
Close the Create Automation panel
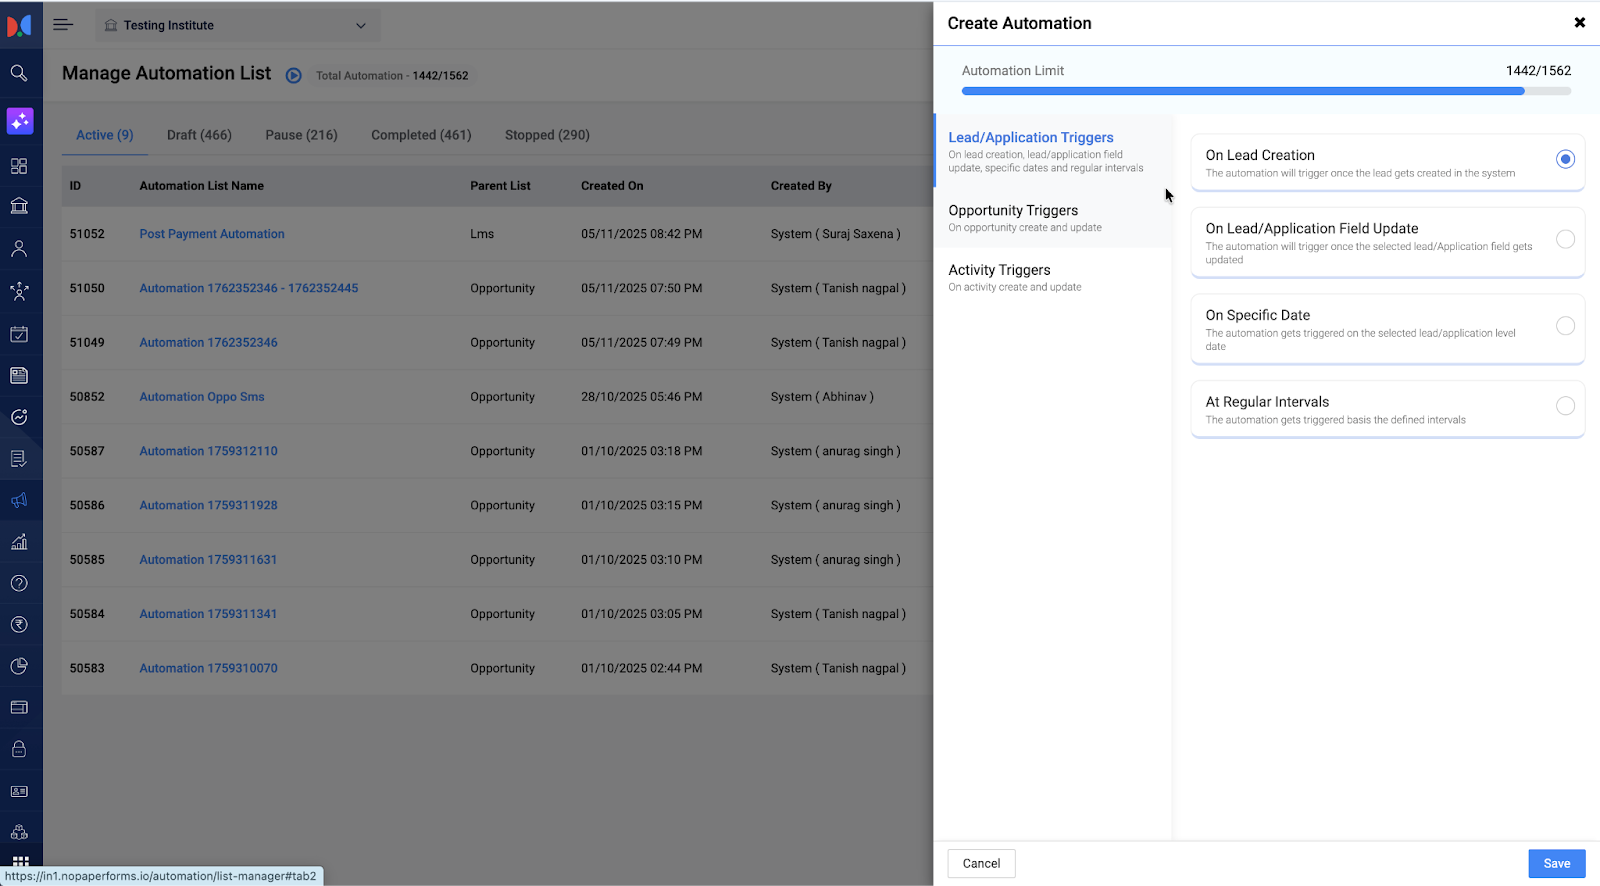coord(1579,23)
